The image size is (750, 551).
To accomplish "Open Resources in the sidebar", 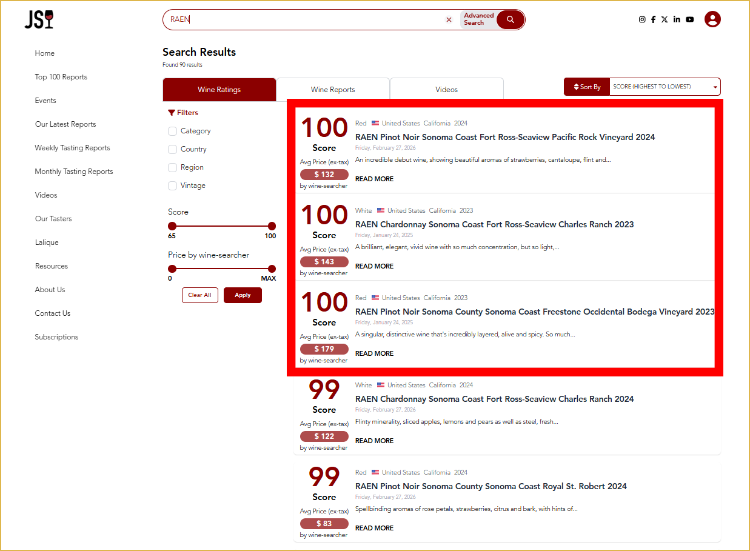I will [x=51, y=266].
